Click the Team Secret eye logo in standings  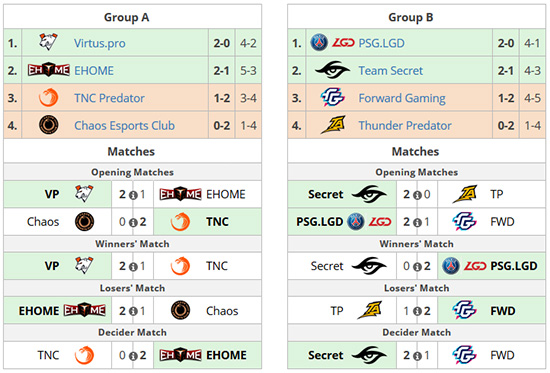click(x=333, y=70)
